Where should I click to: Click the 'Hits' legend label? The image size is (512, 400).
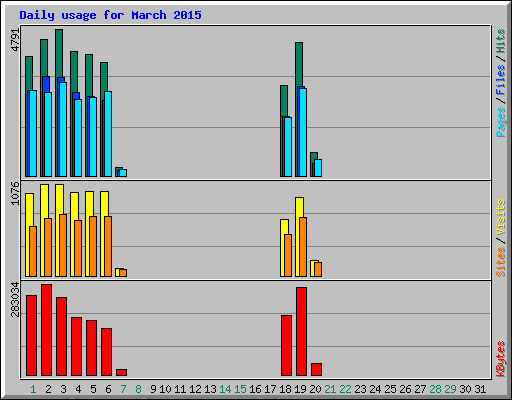tap(501, 42)
